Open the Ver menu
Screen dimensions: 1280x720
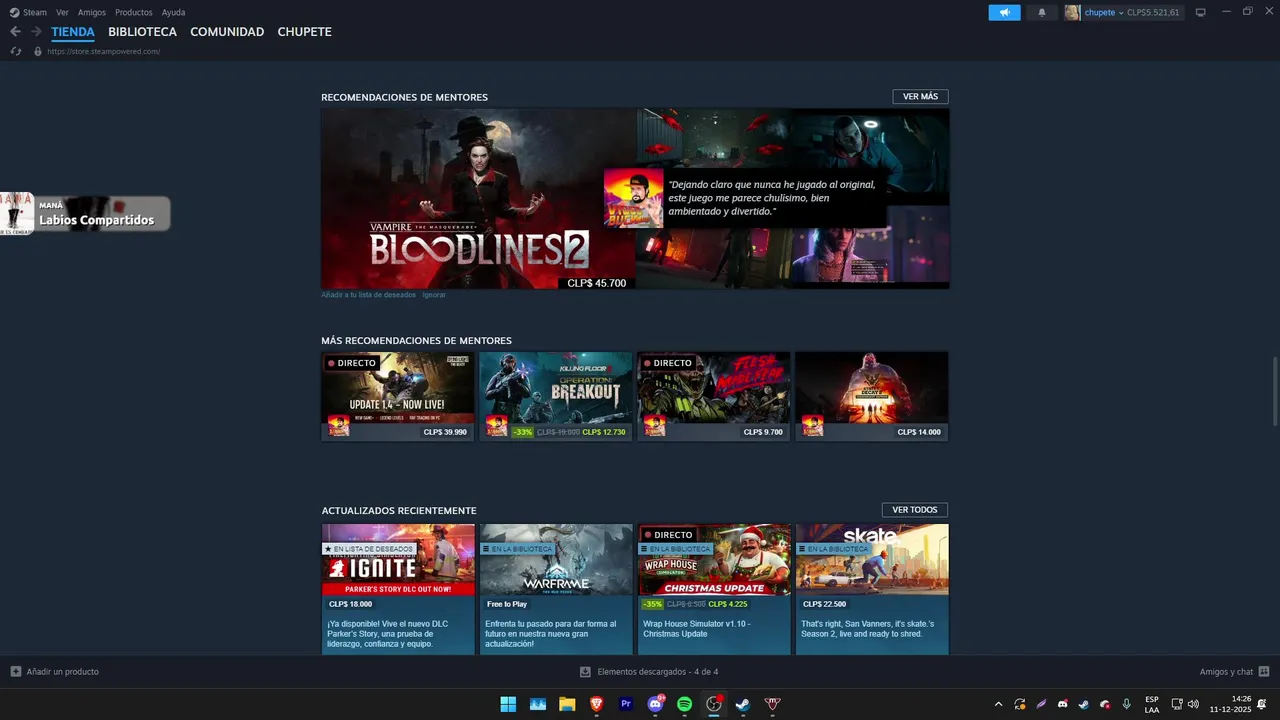tap(62, 12)
